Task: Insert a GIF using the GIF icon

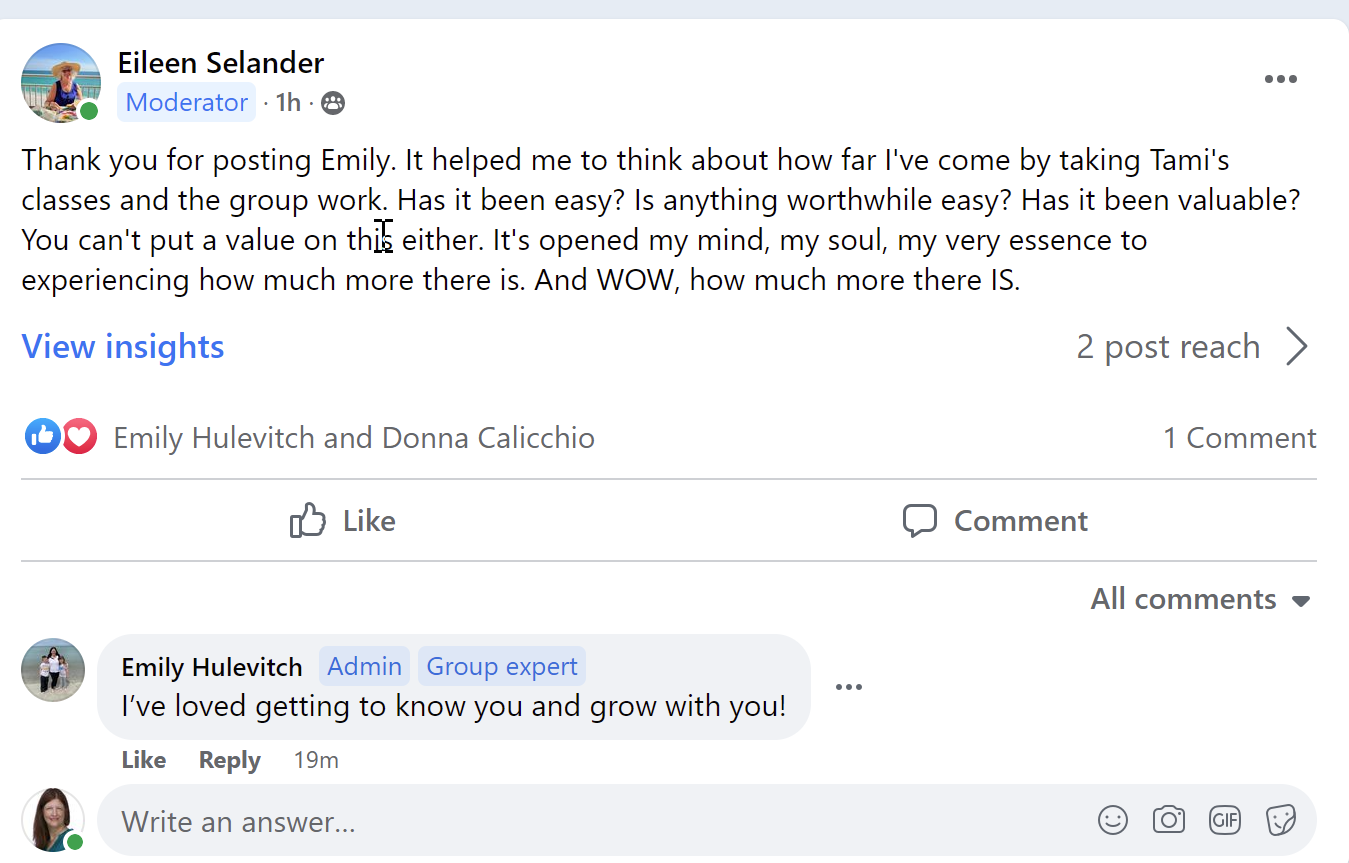Action: (1224, 821)
